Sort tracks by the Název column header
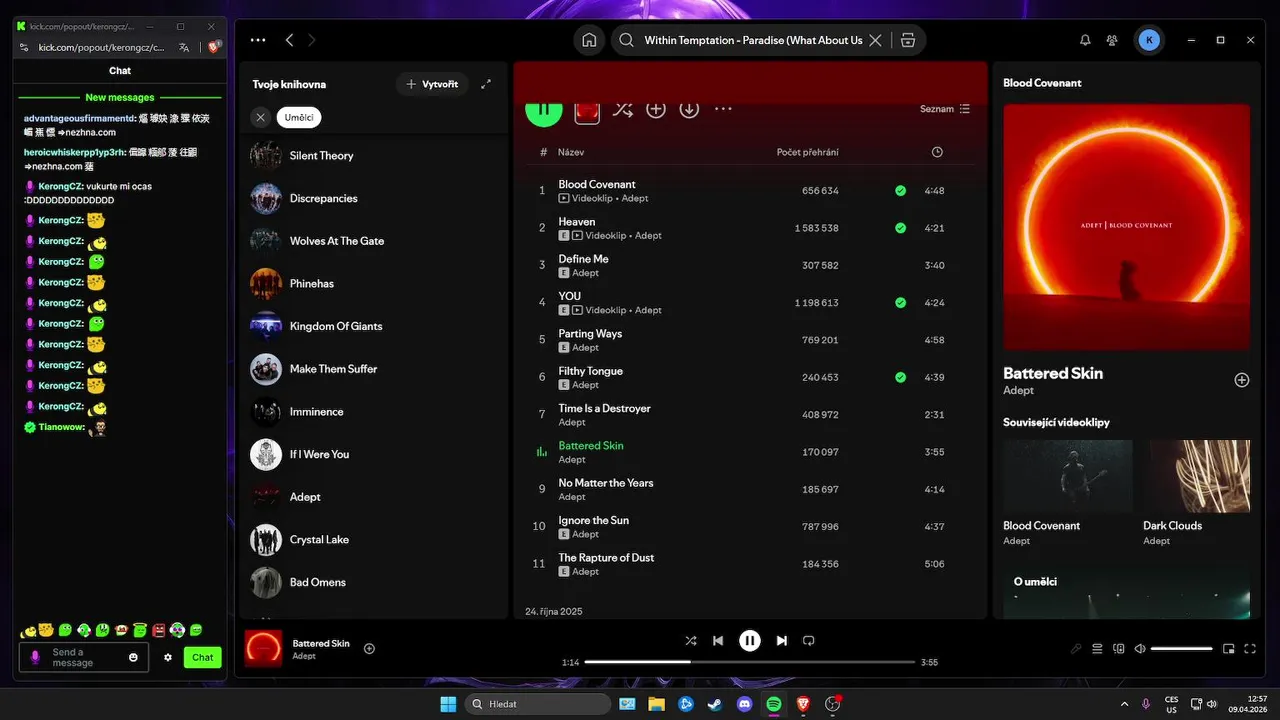This screenshot has width=1280, height=720. tap(571, 152)
